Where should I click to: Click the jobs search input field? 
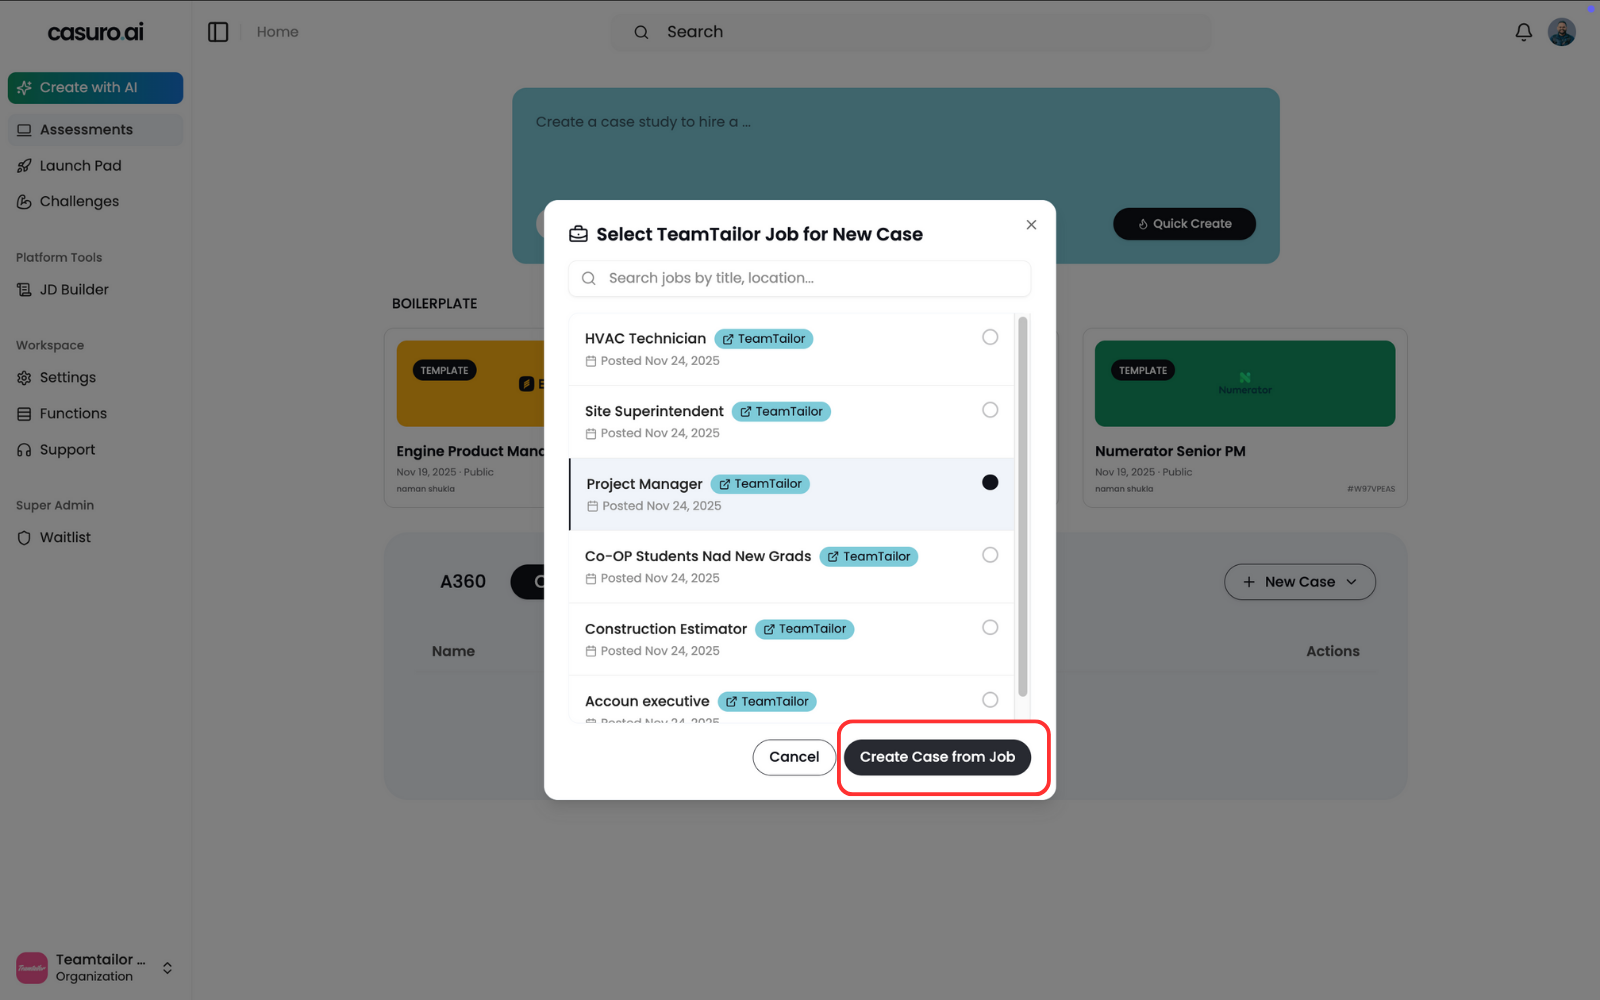[x=797, y=278]
